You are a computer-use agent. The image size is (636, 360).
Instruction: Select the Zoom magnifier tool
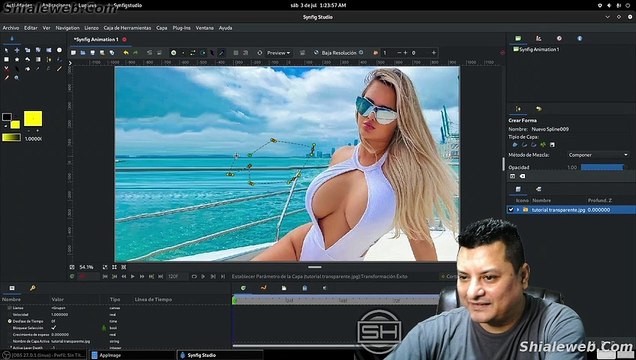(x=17, y=78)
